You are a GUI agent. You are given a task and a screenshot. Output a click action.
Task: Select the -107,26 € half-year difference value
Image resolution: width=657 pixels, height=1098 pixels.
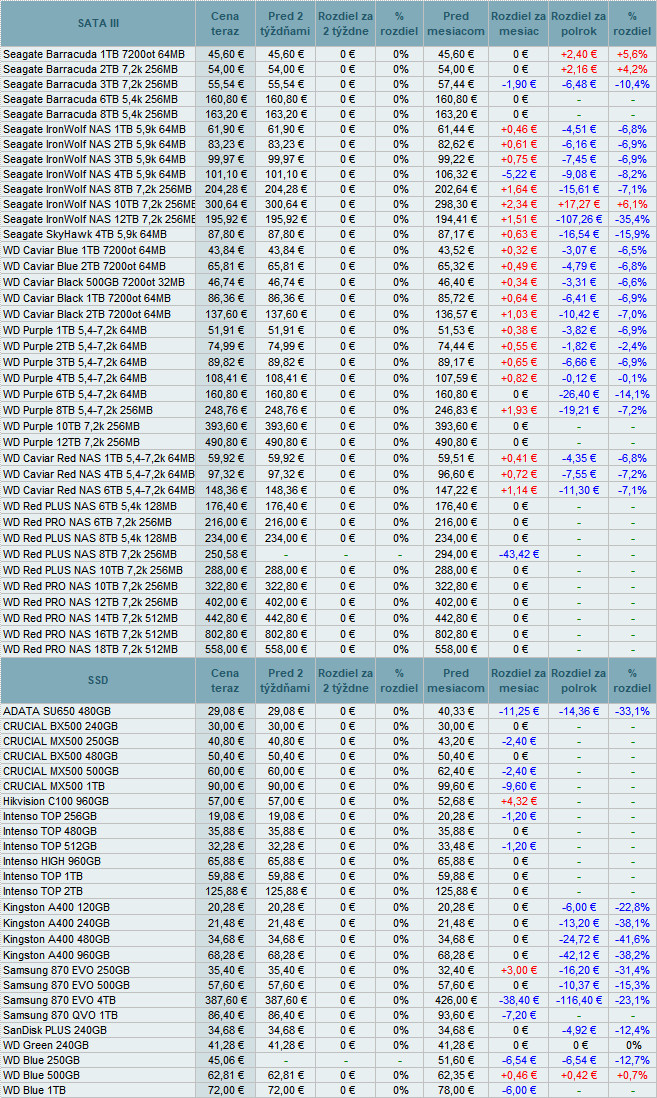579,219
